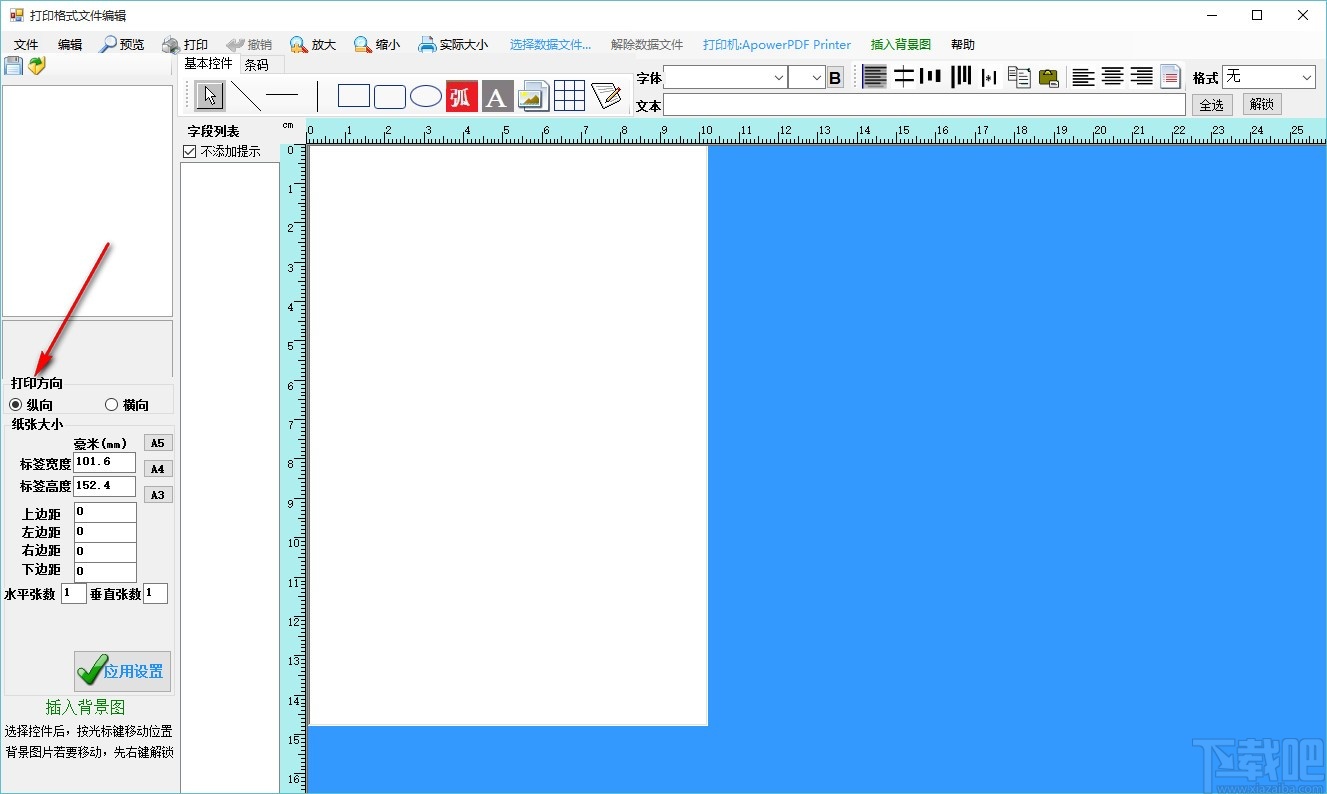This screenshot has height=794, width=1327.
Task: Insert an image with picture tool
Action: coord(533,96)
